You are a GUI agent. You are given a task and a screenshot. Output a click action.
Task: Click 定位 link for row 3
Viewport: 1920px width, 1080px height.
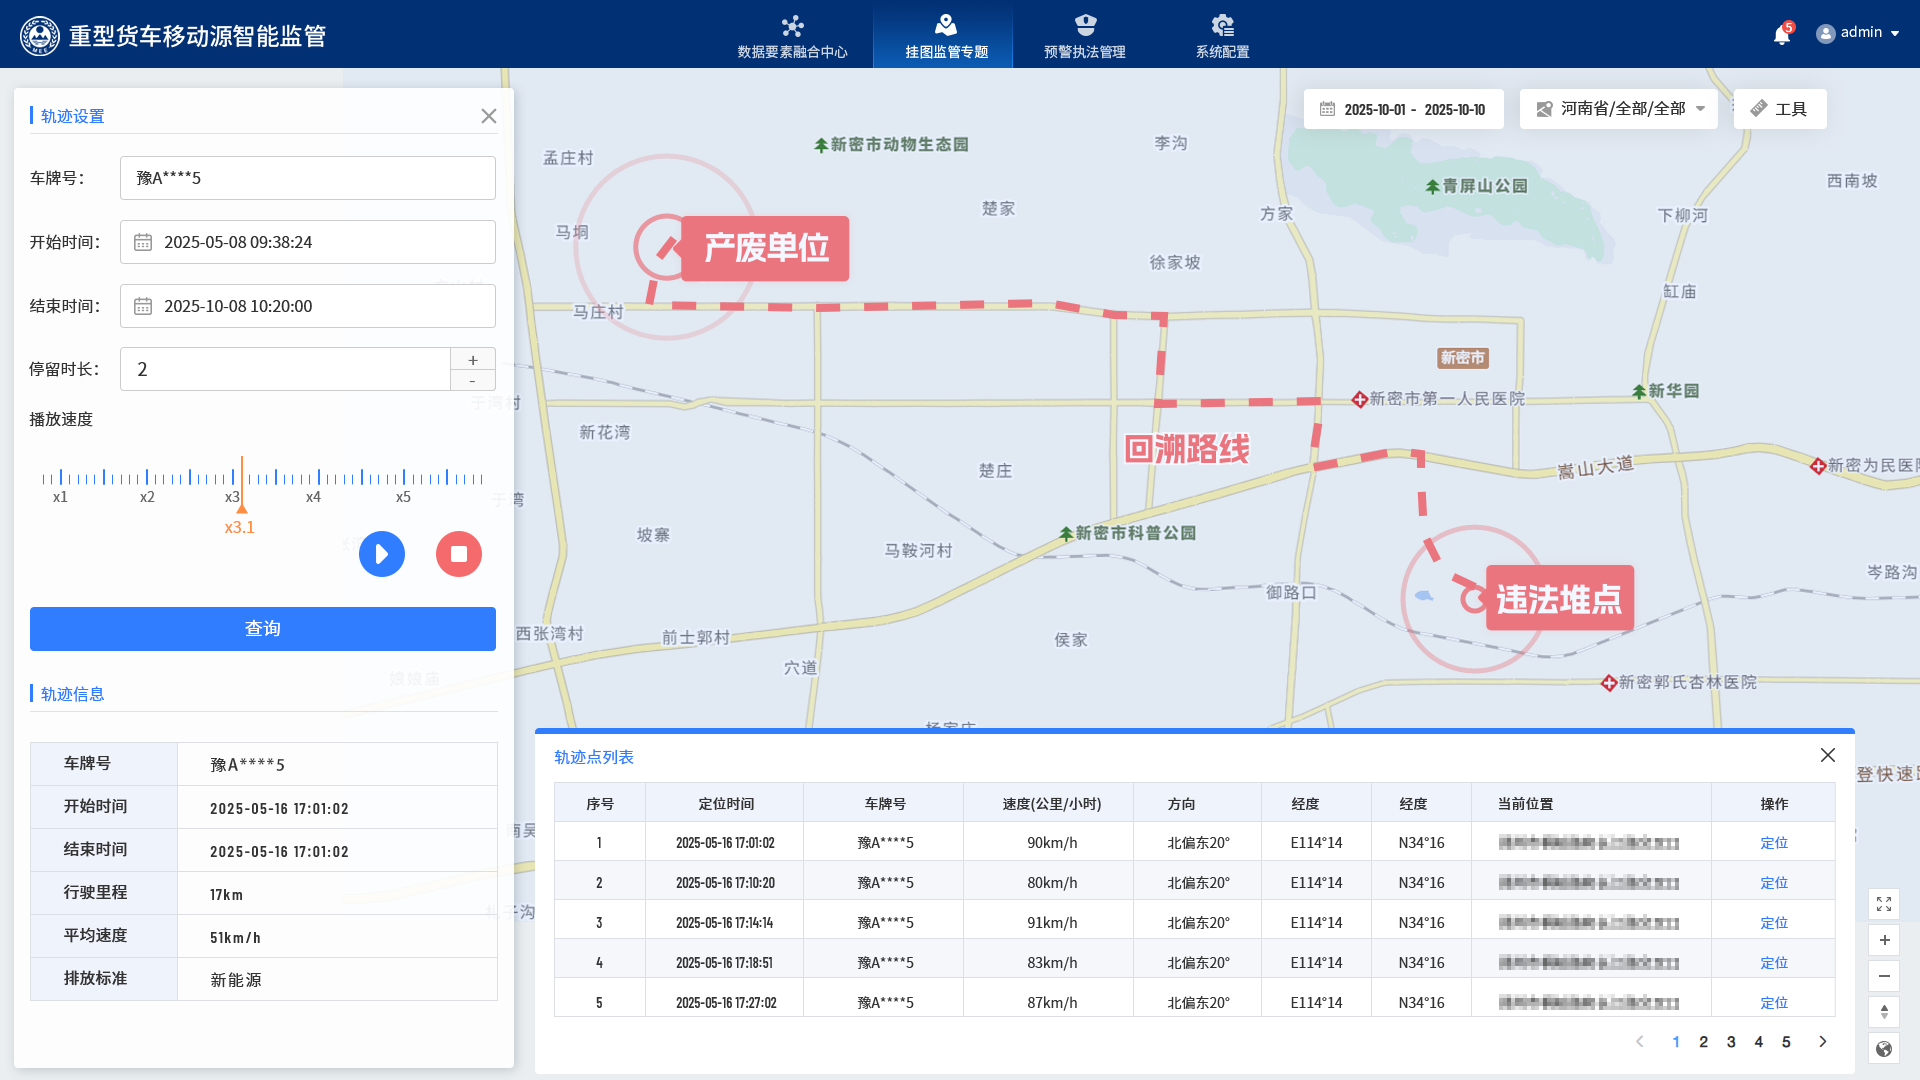click(1774, 923)
